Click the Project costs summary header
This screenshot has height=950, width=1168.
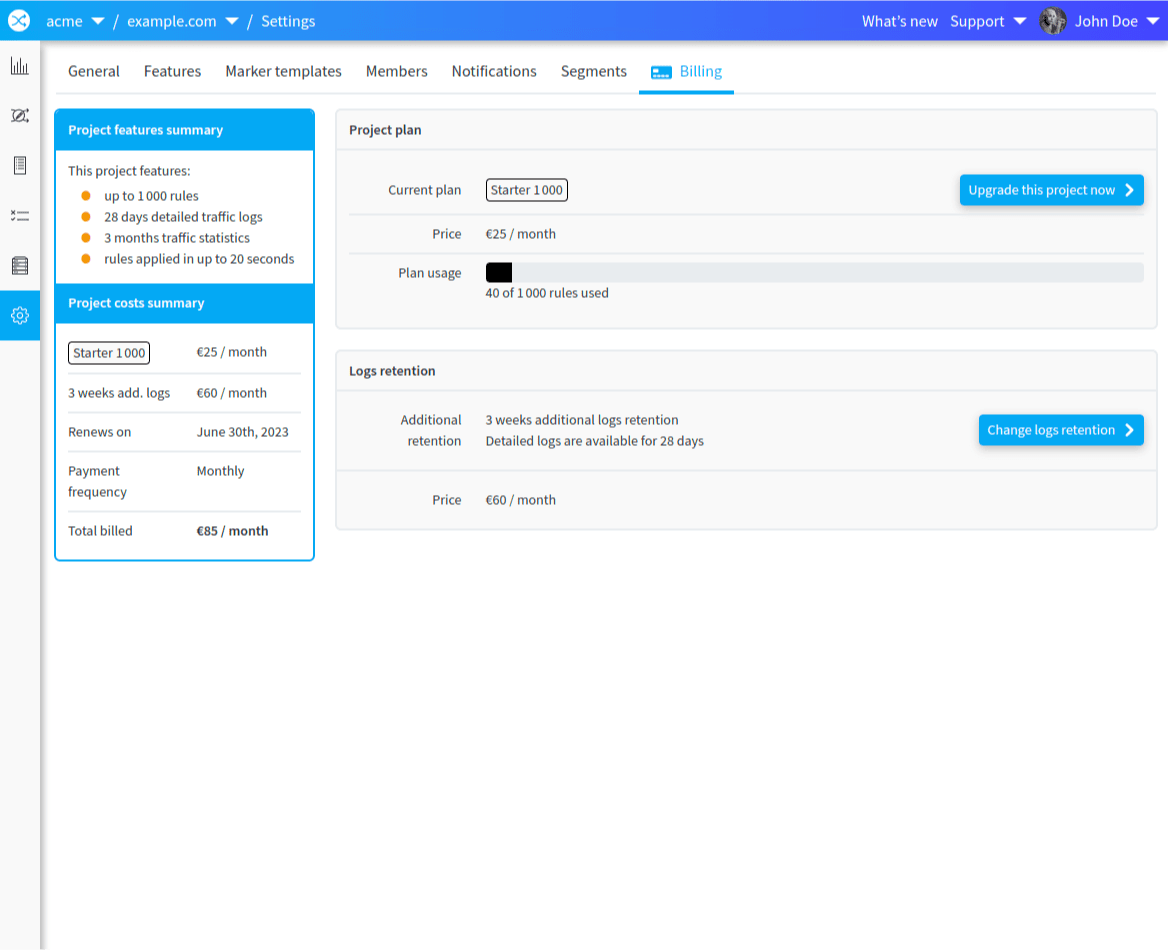185,303
